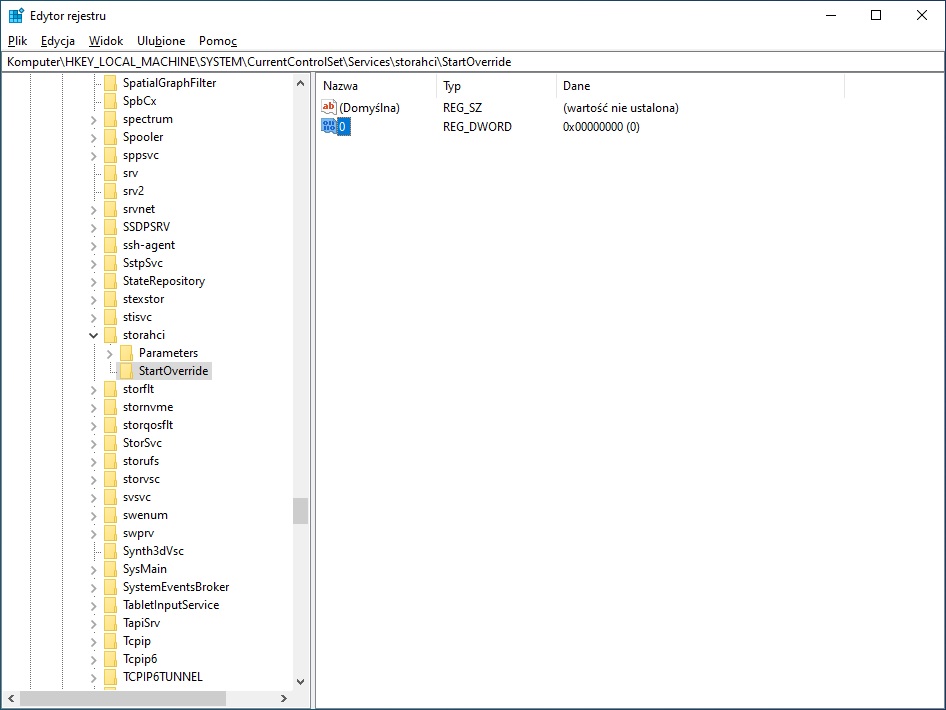Click the (Domyślna) string value icon
The width and height of the screenshot is (946, 710).
click(329, 107)
